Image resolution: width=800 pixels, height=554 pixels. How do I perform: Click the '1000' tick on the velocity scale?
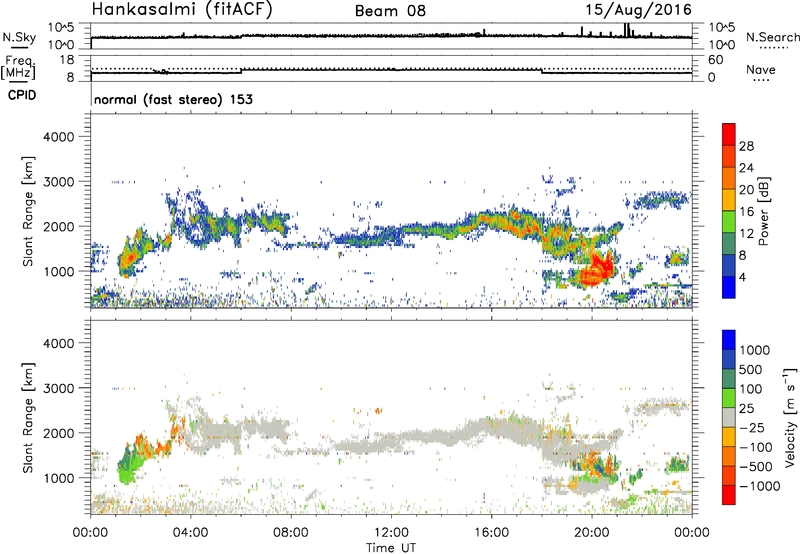755,350
